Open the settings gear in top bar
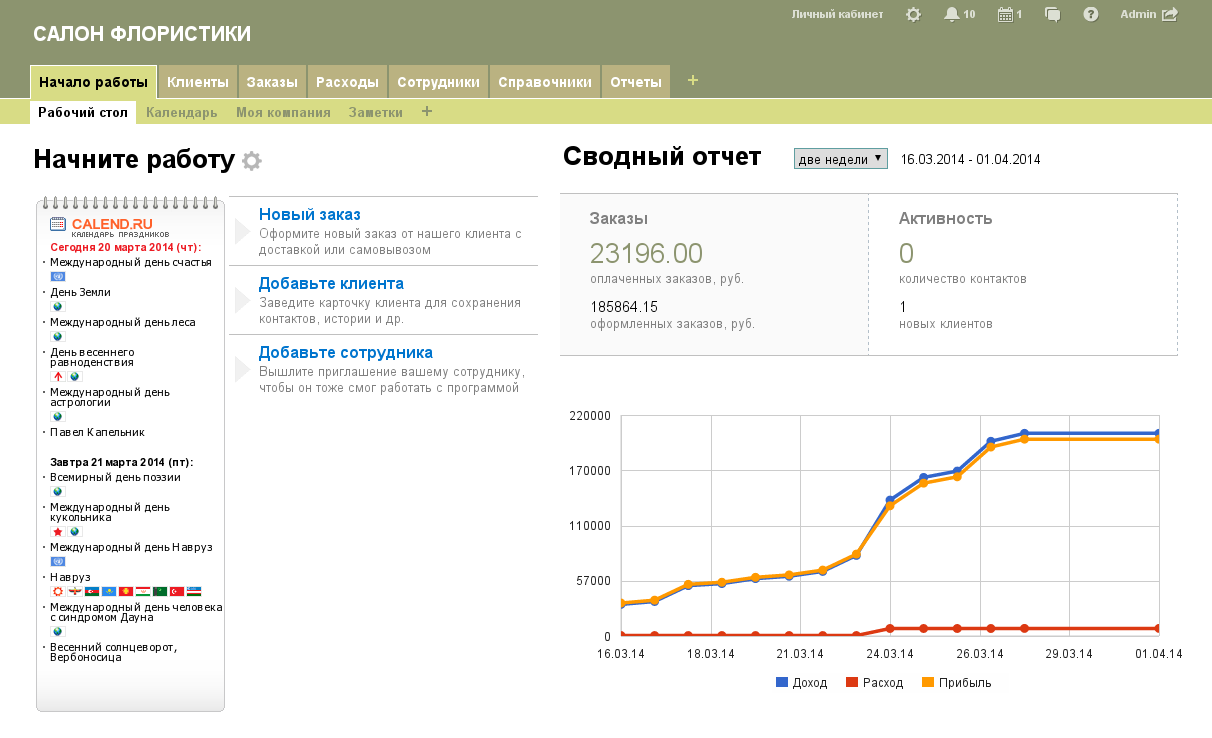The image size is (1212, 738). click(x=913, y=15)
